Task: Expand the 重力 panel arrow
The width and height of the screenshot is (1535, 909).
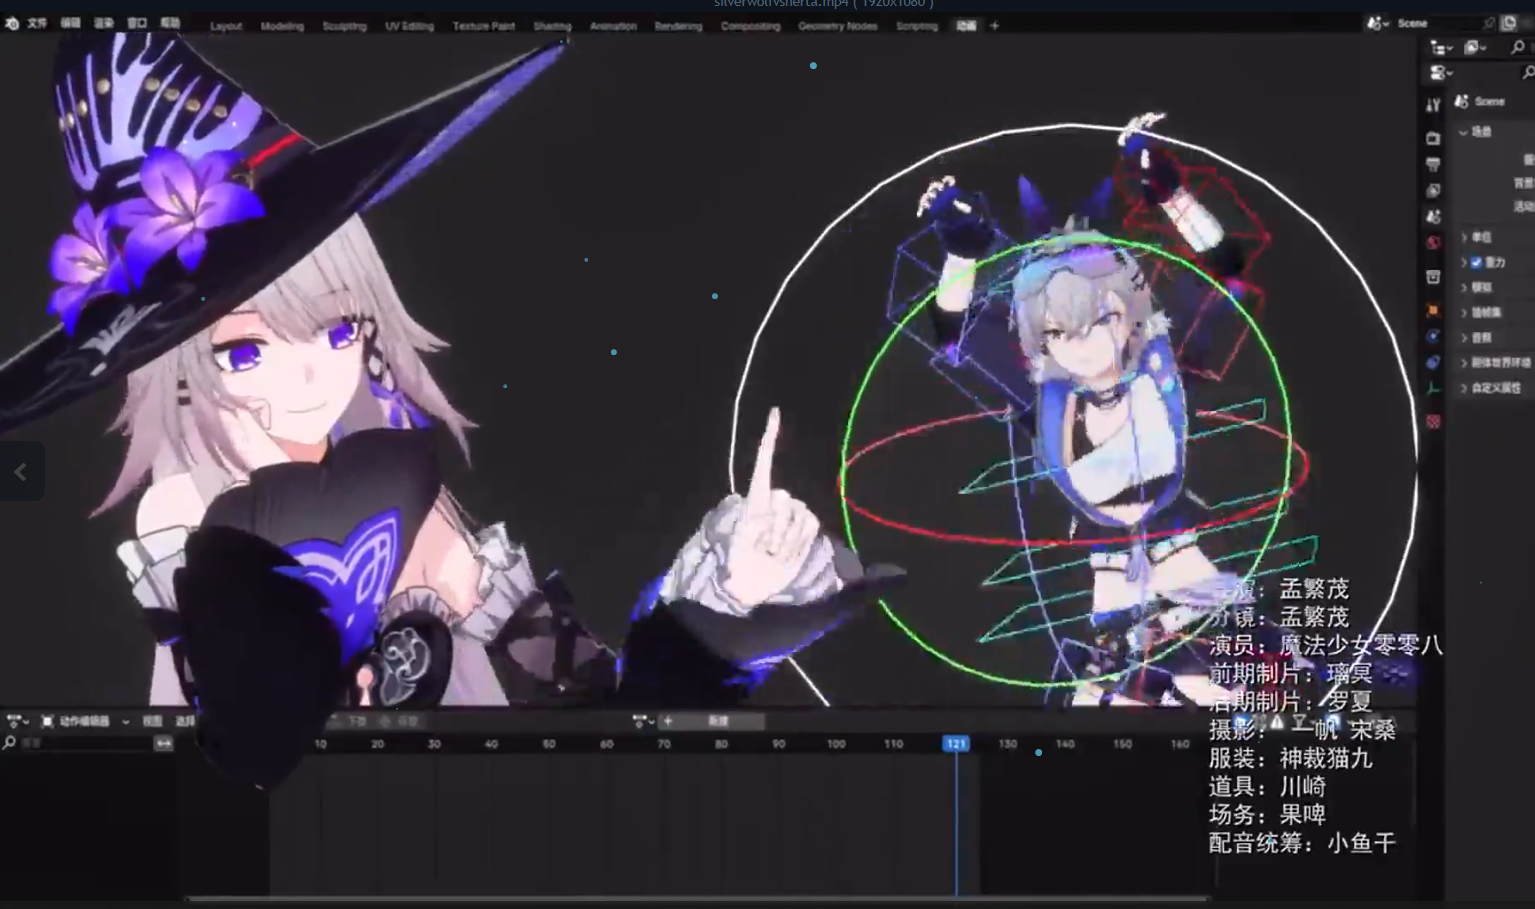Action: tap(1464, 262)
